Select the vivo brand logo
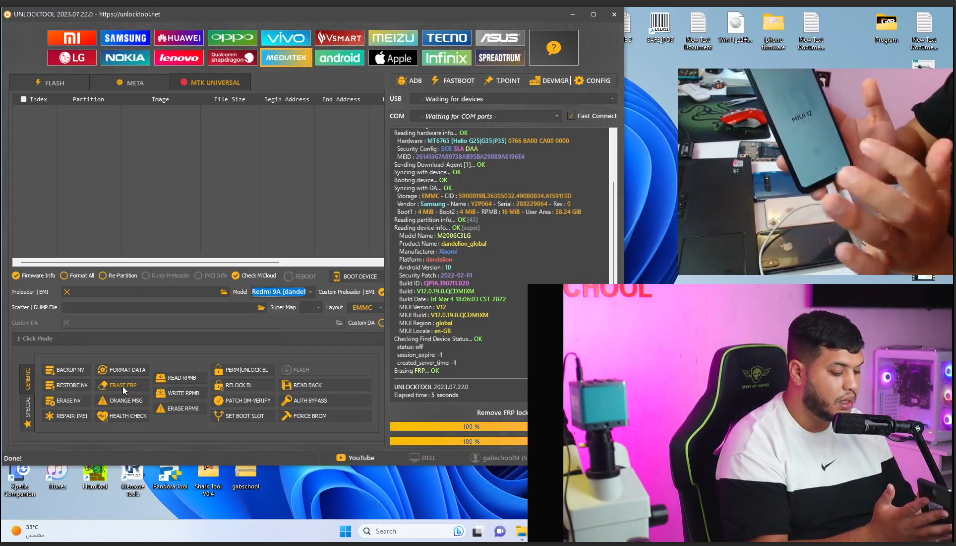The width and height of the screenshot is (956, 546). point(285,38)
